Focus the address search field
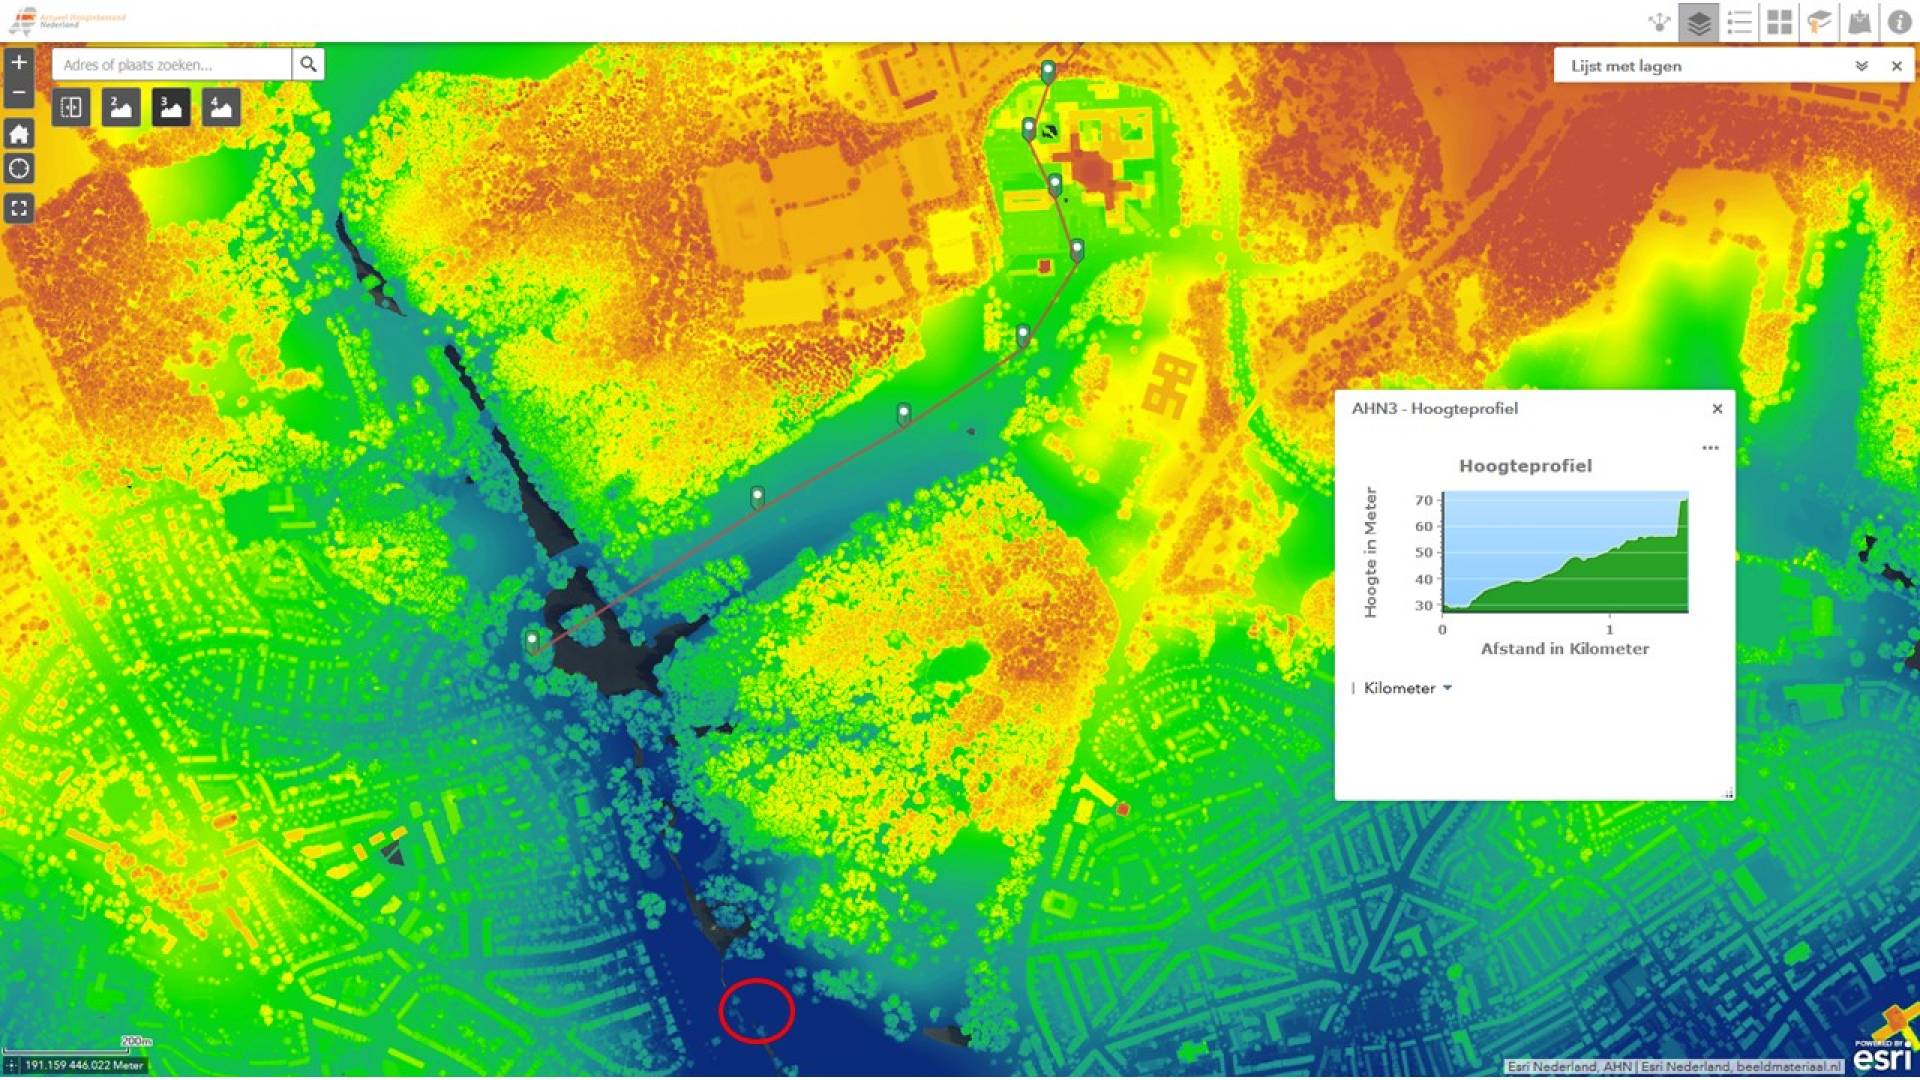 click(172, 65)
